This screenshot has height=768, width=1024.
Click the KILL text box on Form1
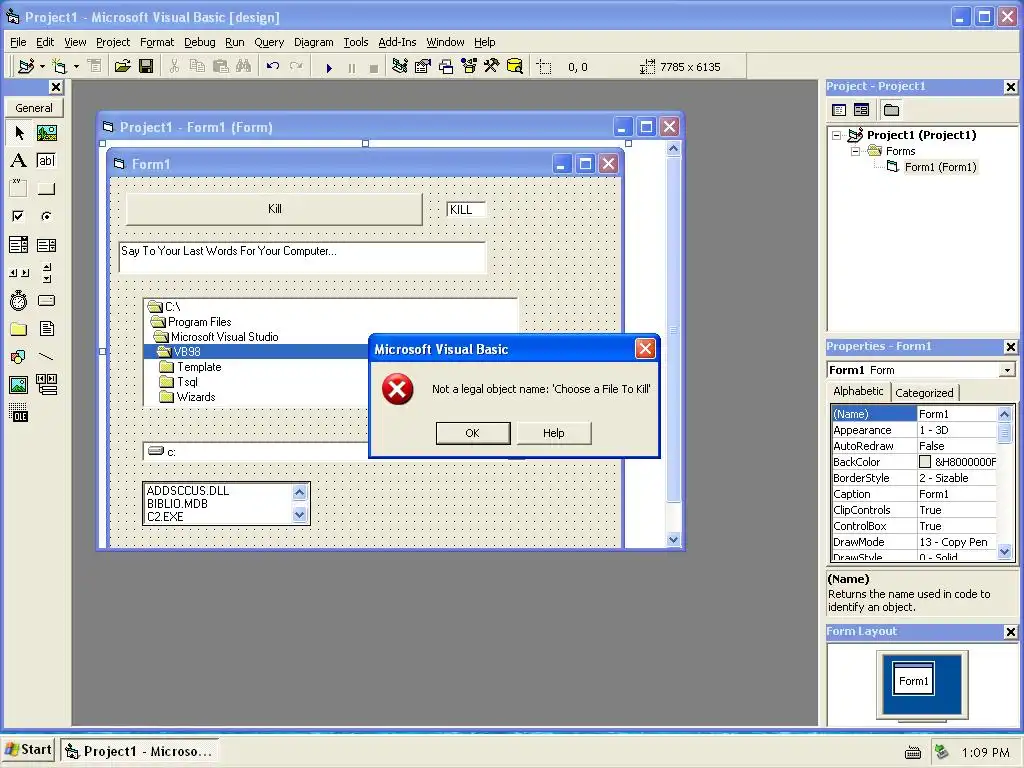point(466,210)
